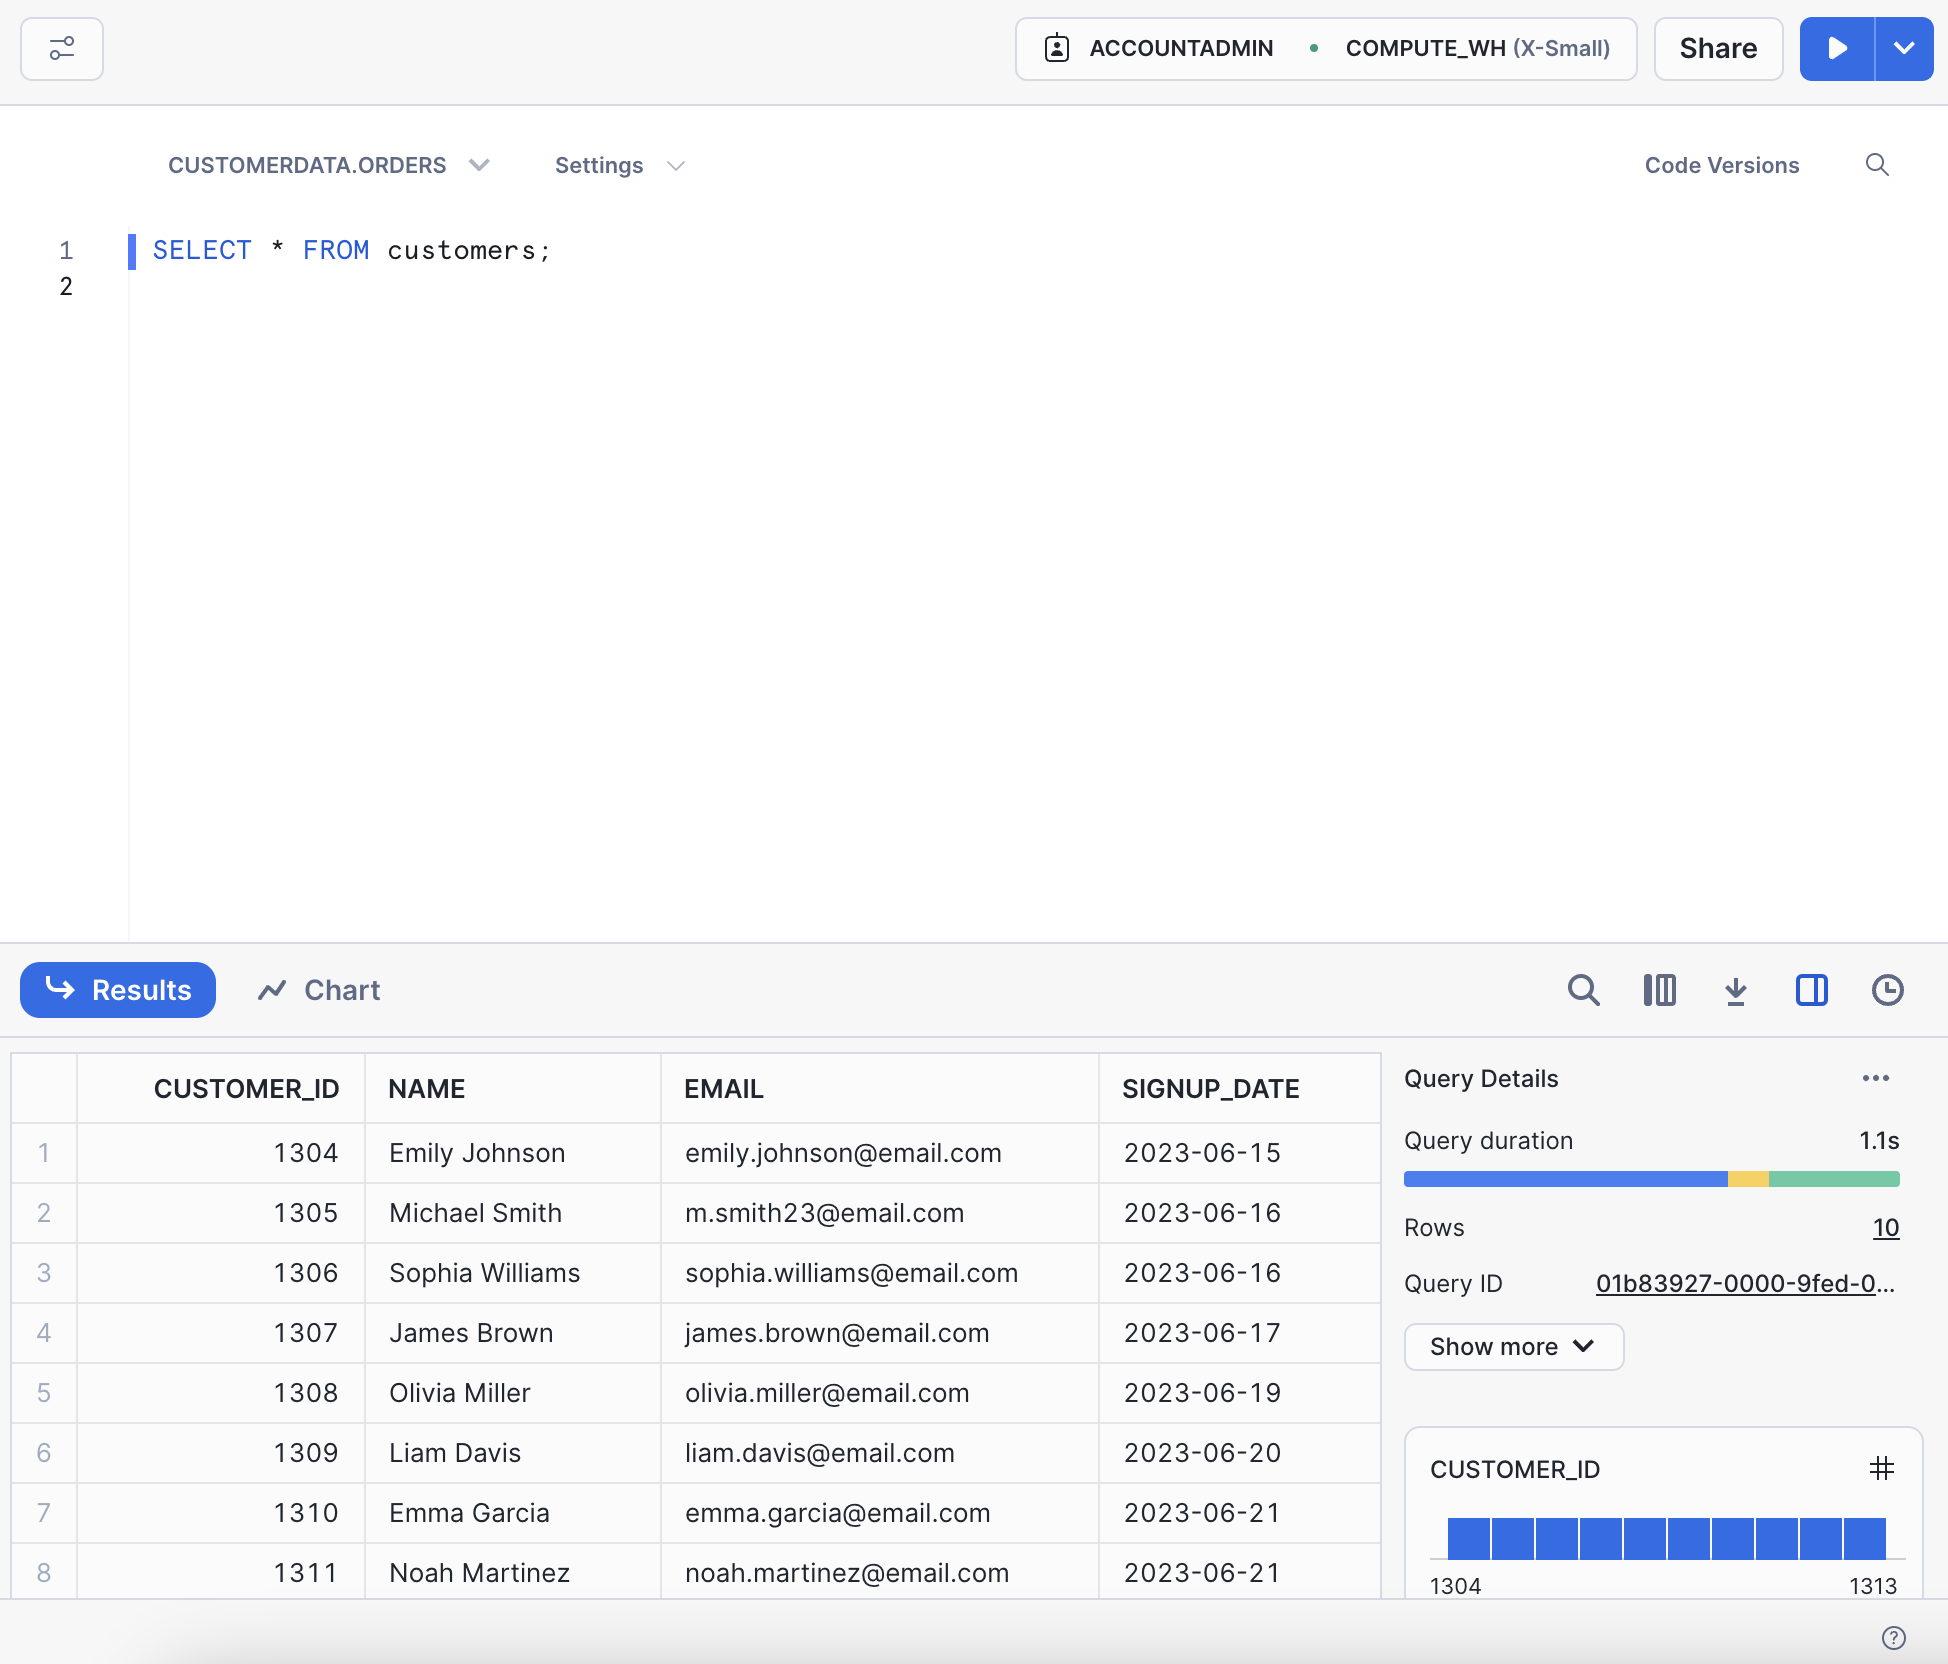Open the query history clock icon
This screenshot has height=1664, width=1948.
[x=1887, y=990]
